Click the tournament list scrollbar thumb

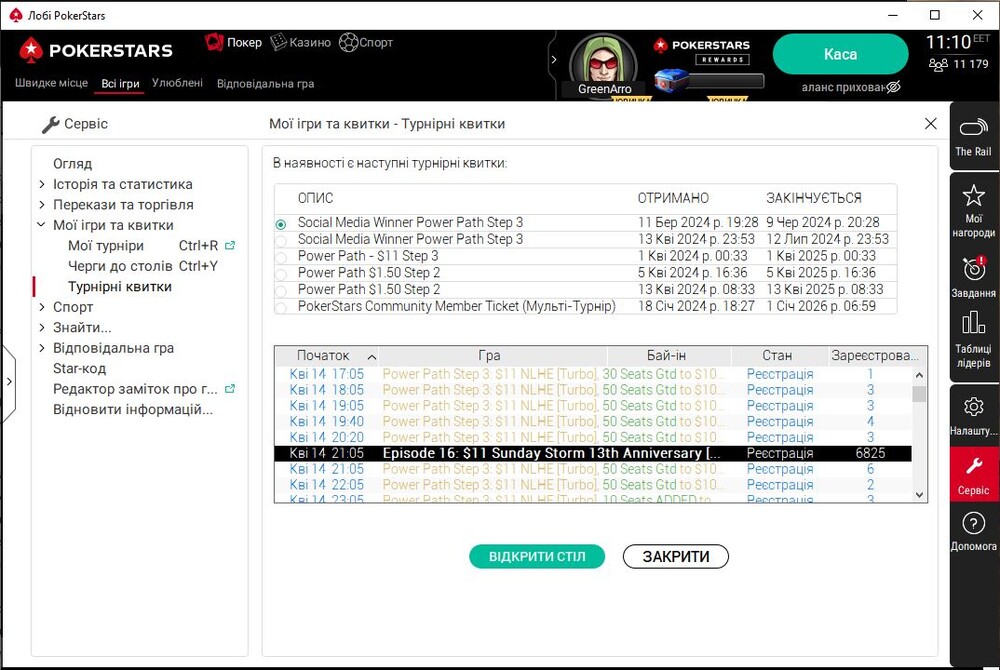click(x=919, y=394)
